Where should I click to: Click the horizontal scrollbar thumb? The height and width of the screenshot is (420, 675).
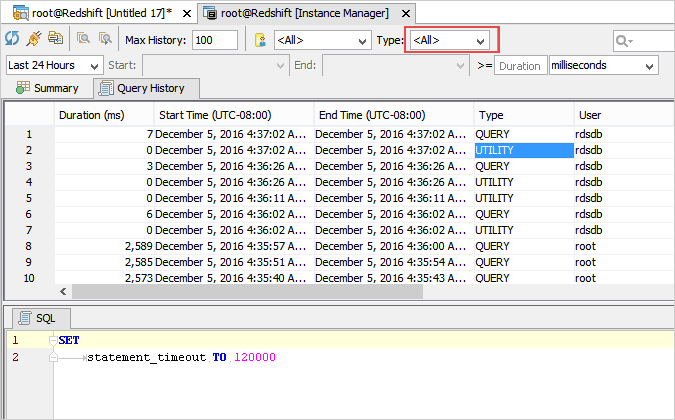coord(247,292)
